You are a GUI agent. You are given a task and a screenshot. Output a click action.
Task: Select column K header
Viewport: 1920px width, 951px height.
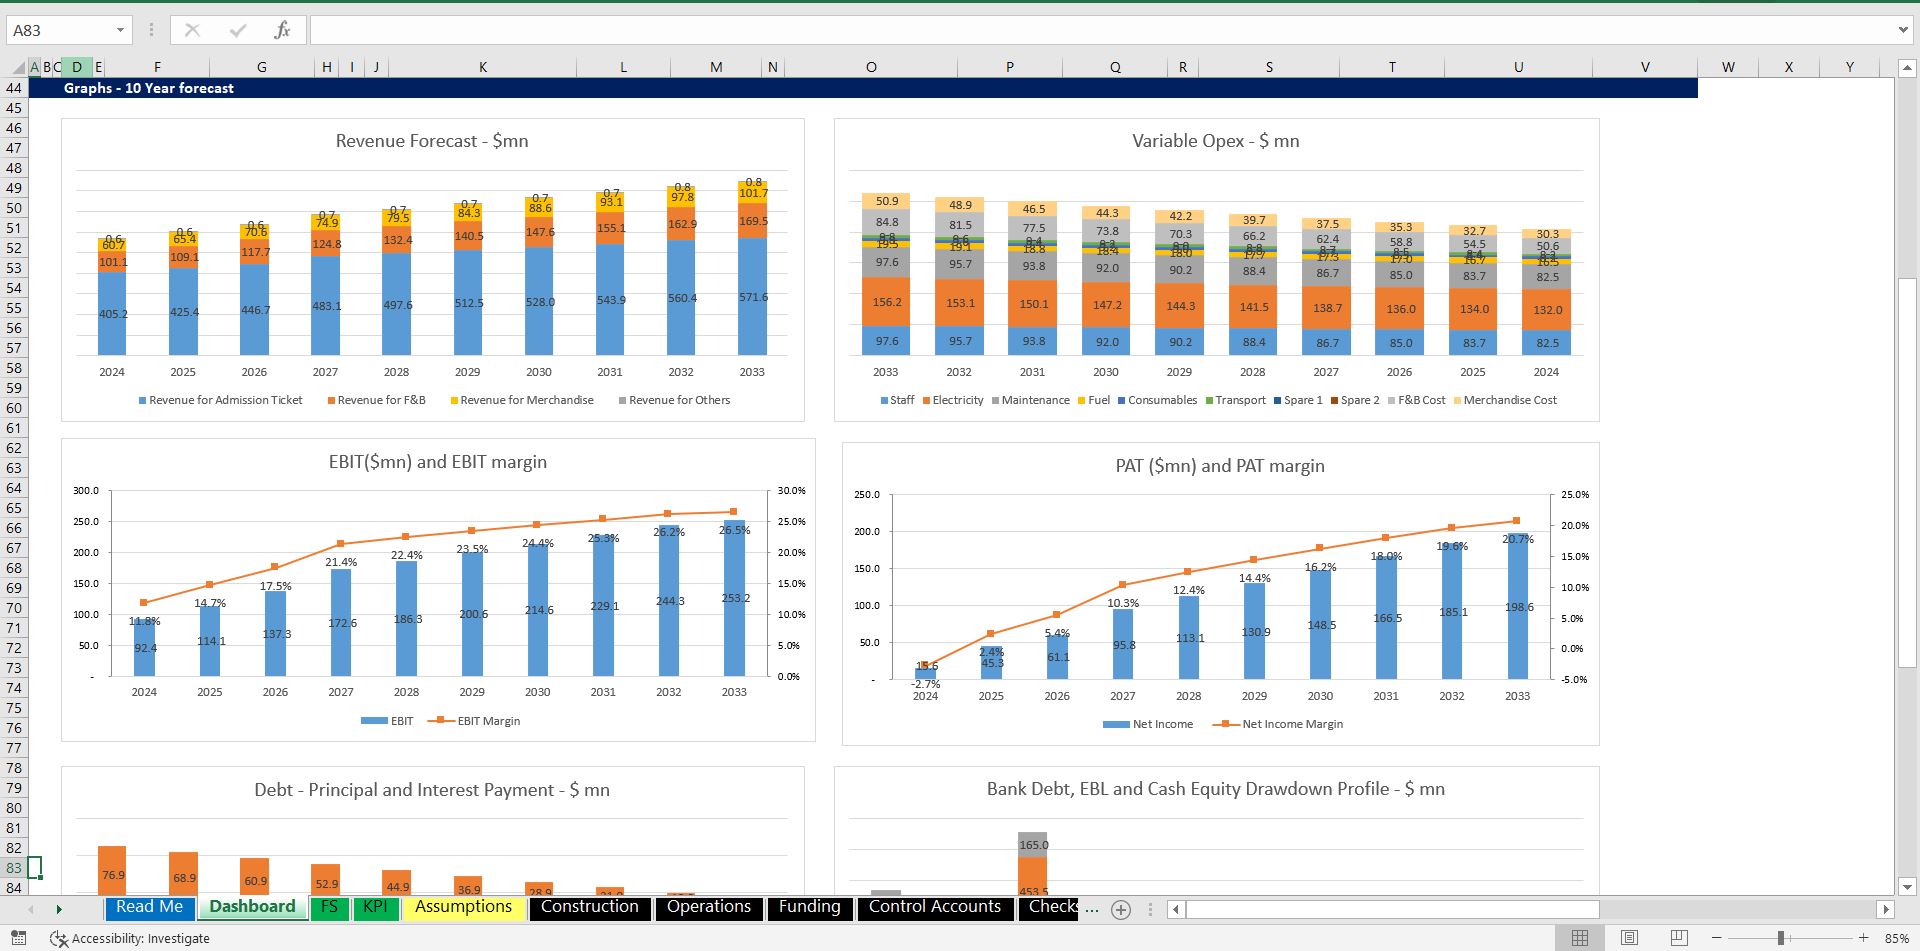[482, 67]
